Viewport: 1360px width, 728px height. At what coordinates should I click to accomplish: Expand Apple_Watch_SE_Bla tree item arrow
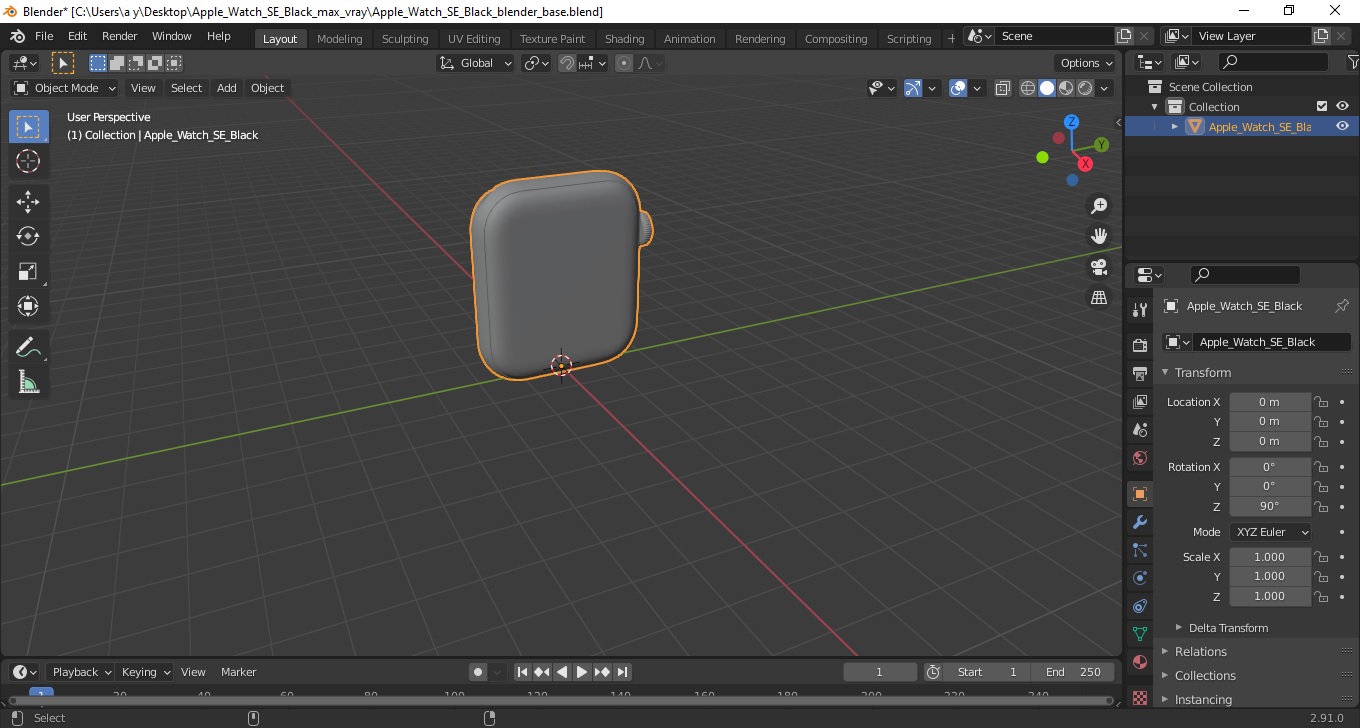coord(1175,126)
